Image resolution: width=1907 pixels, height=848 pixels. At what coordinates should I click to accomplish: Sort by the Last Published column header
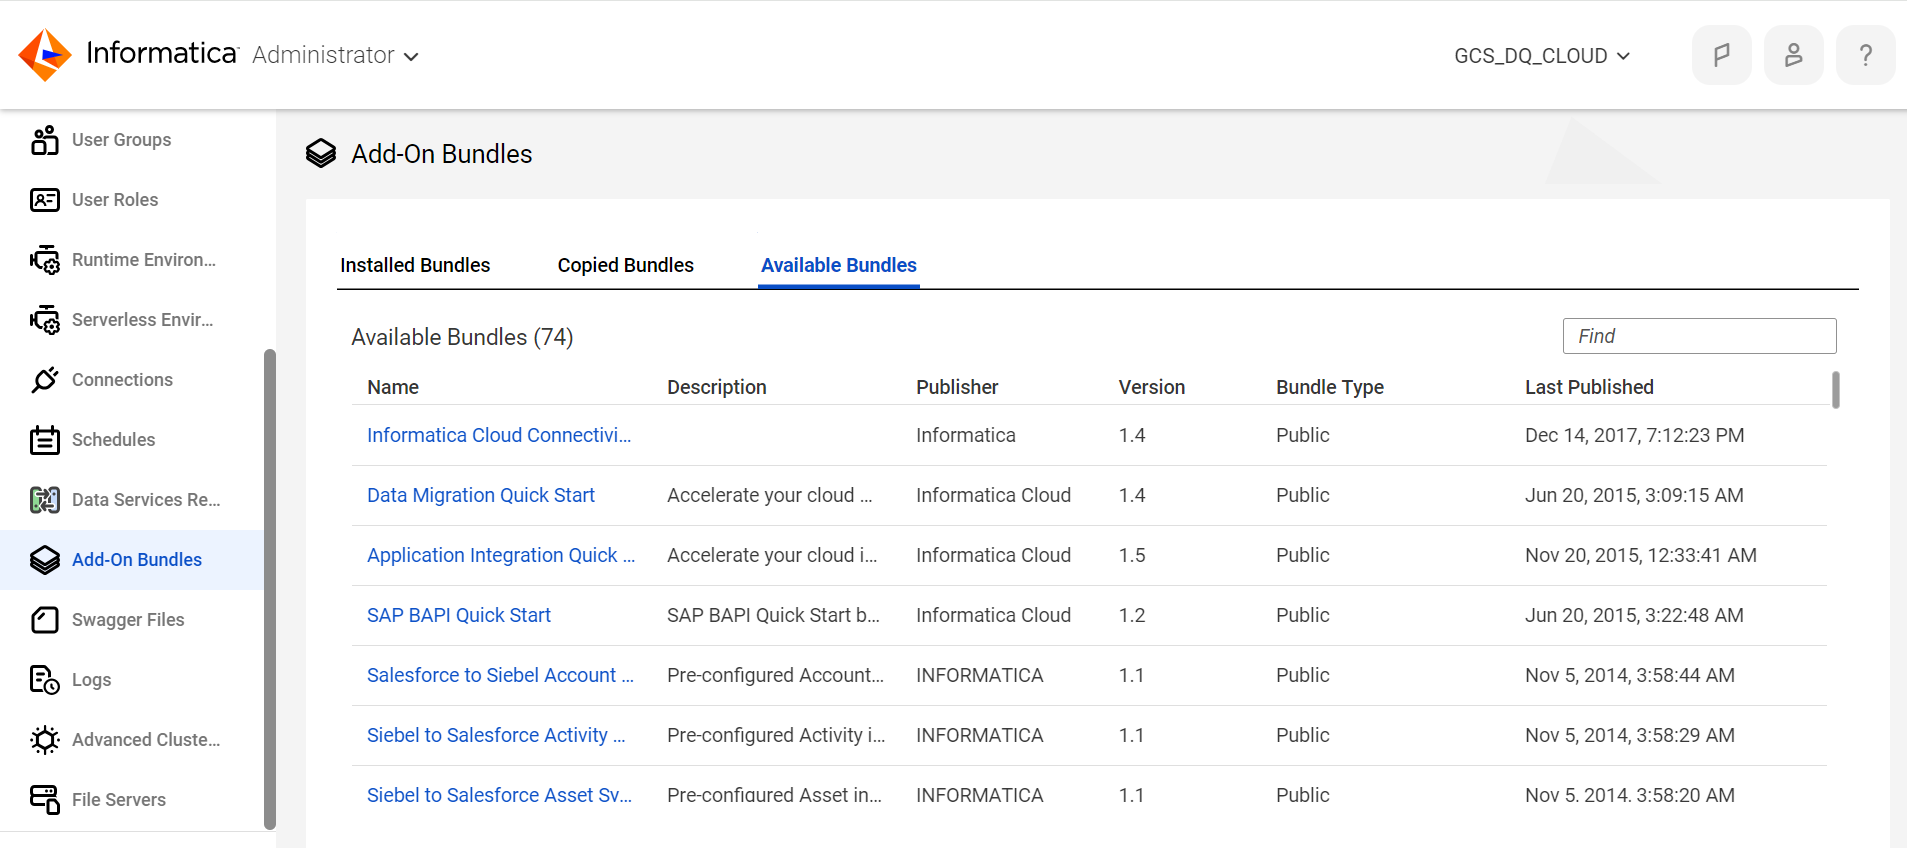(1589, 387)
